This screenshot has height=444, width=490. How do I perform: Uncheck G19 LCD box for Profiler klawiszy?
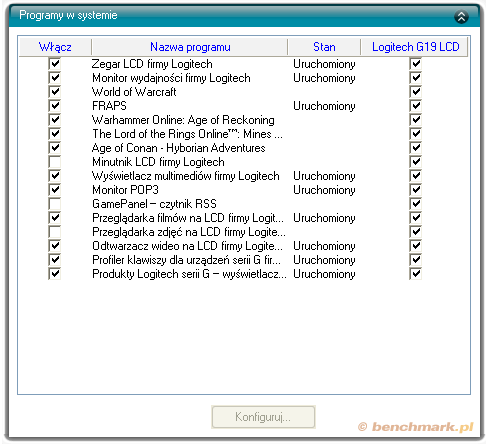point(416,260)
